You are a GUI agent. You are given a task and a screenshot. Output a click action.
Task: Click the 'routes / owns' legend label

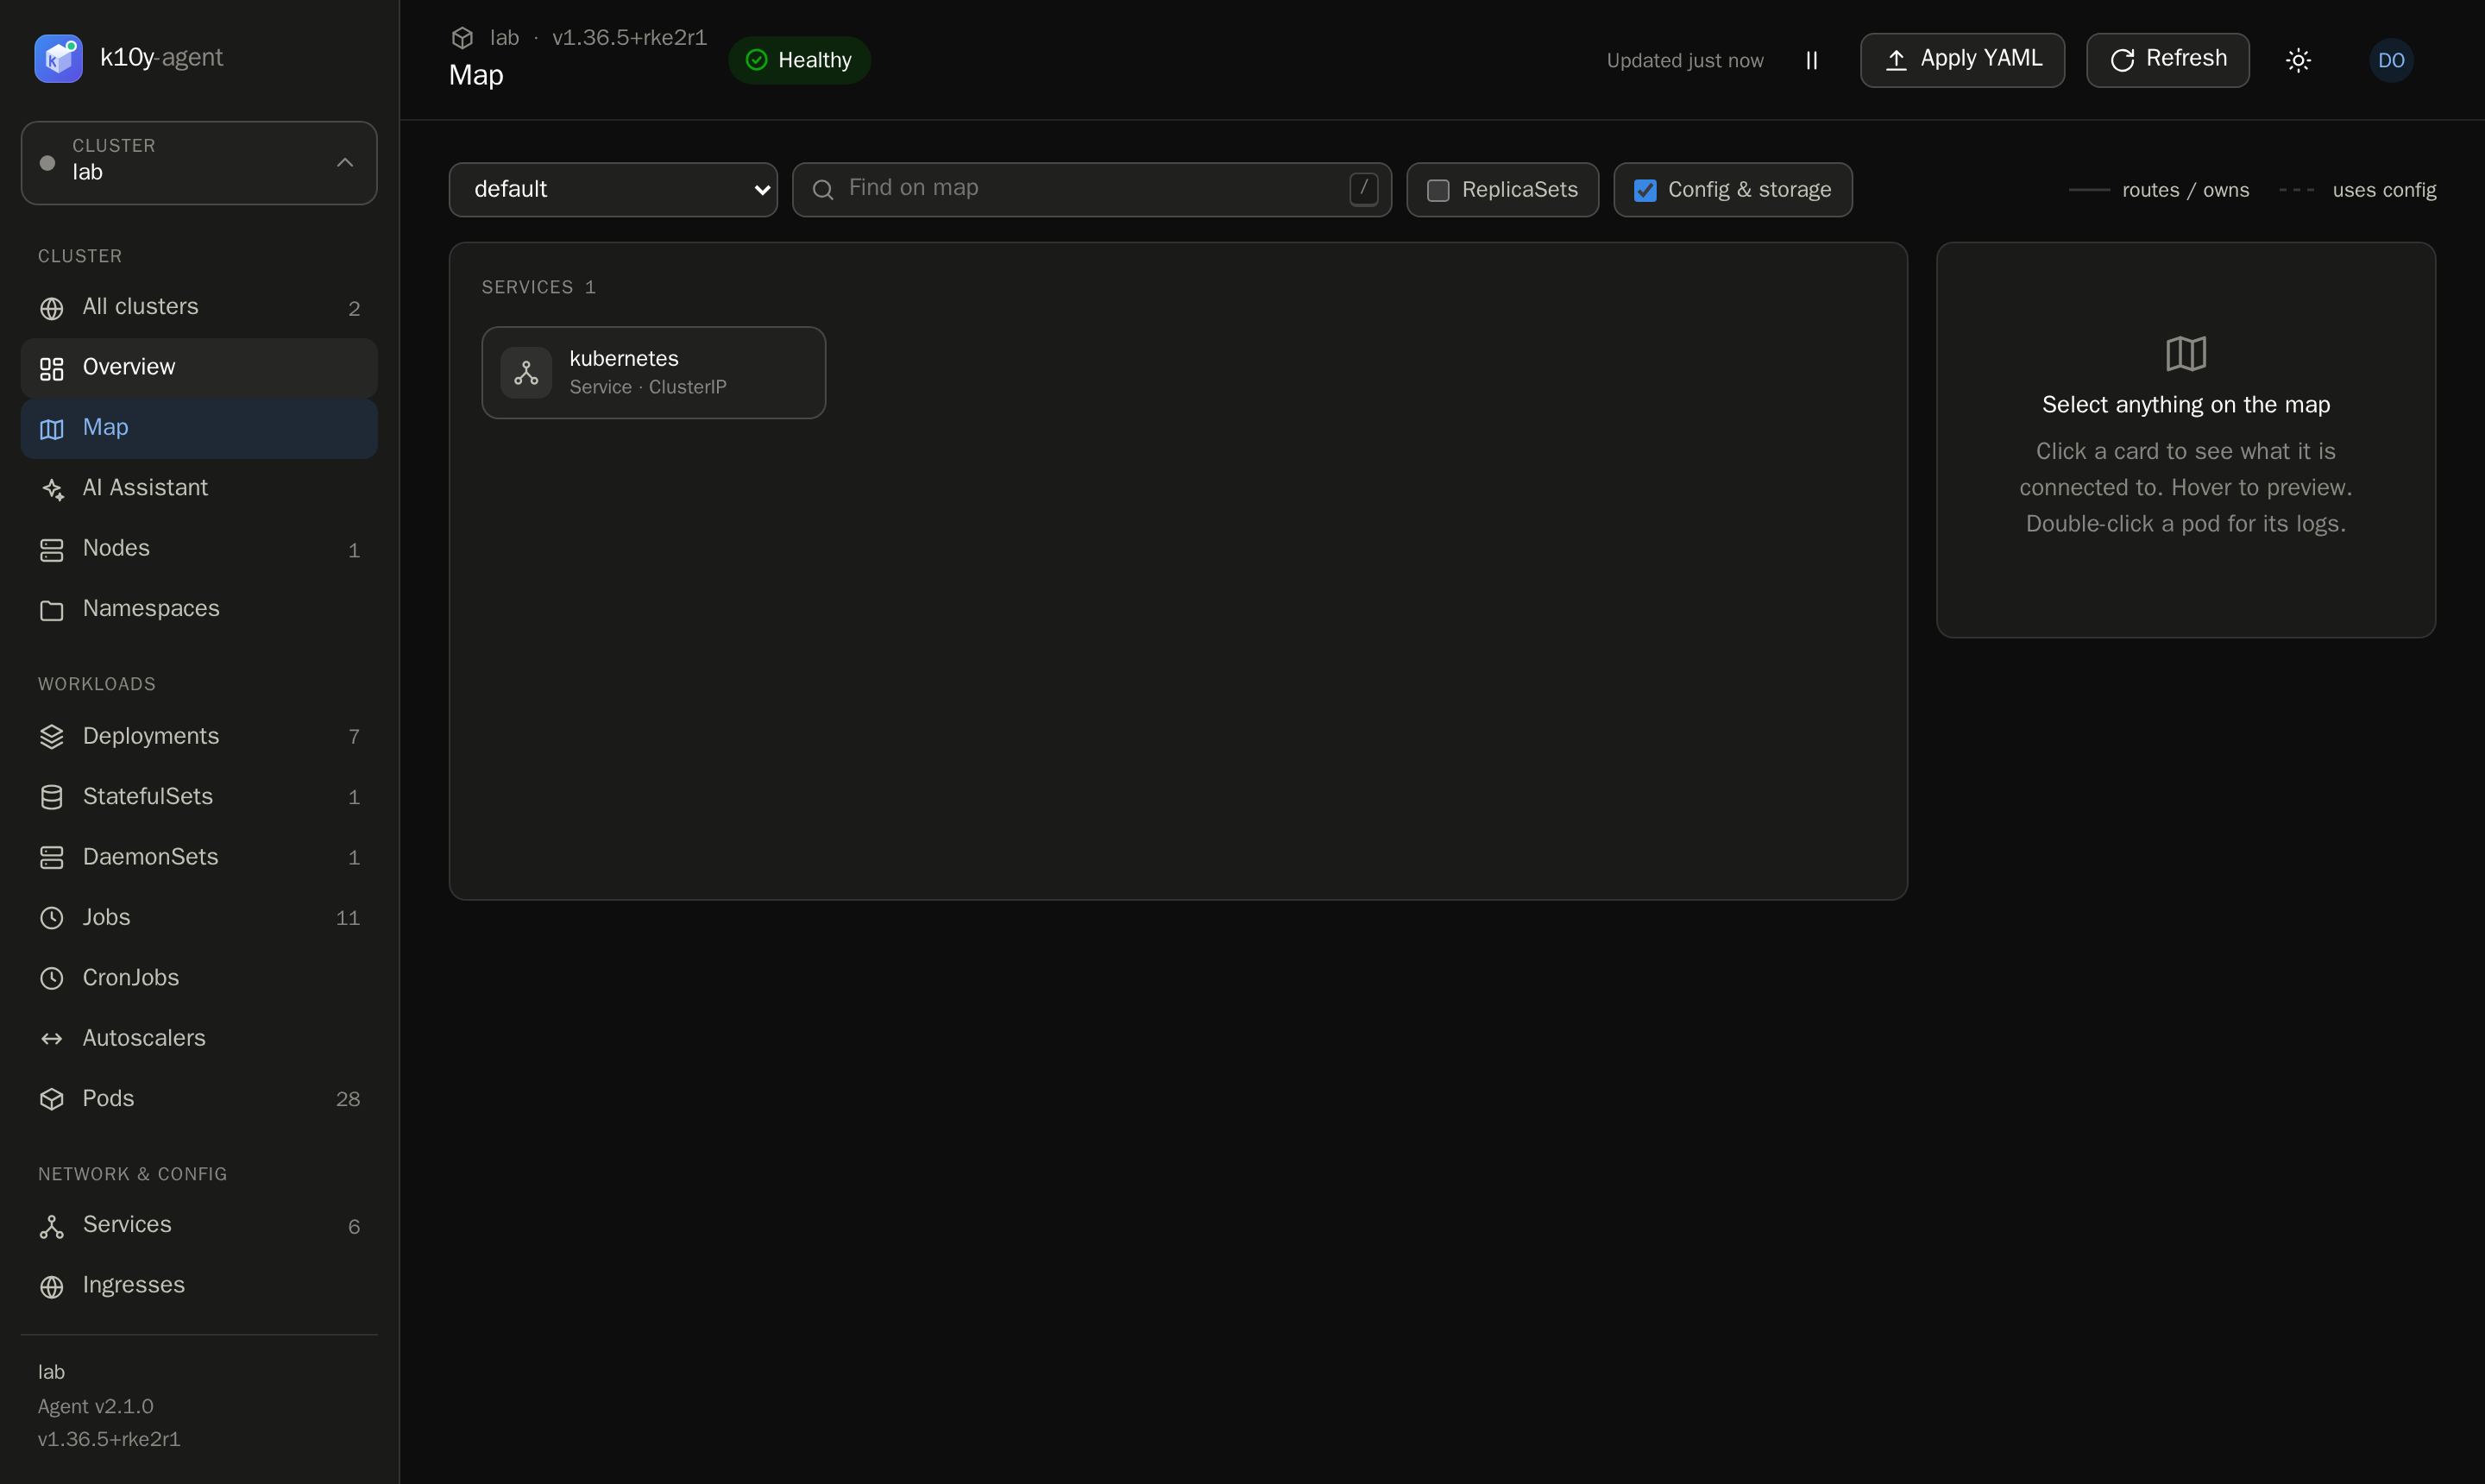2185,190
